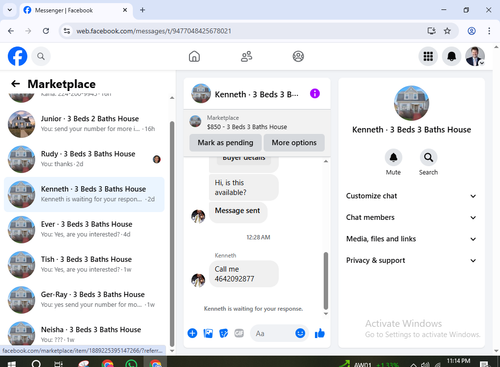
Task: Click Mark as pending button
Action: pyautogui.click(x=225, y=143)
